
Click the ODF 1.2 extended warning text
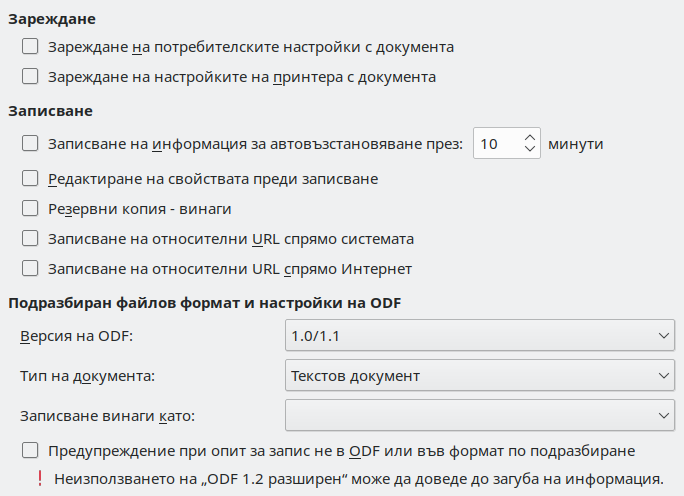pyautogui.click(x=360, y=478)
